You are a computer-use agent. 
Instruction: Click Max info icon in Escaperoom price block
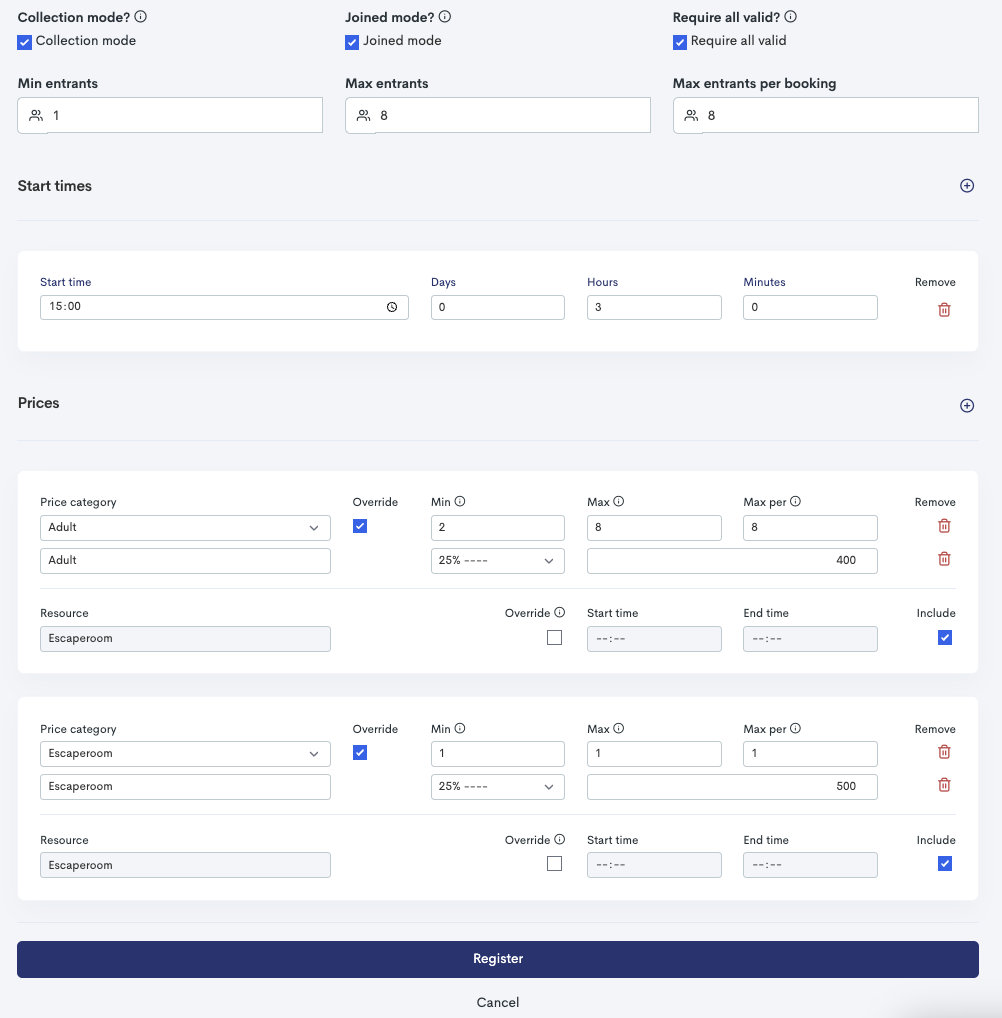point(618,728)
